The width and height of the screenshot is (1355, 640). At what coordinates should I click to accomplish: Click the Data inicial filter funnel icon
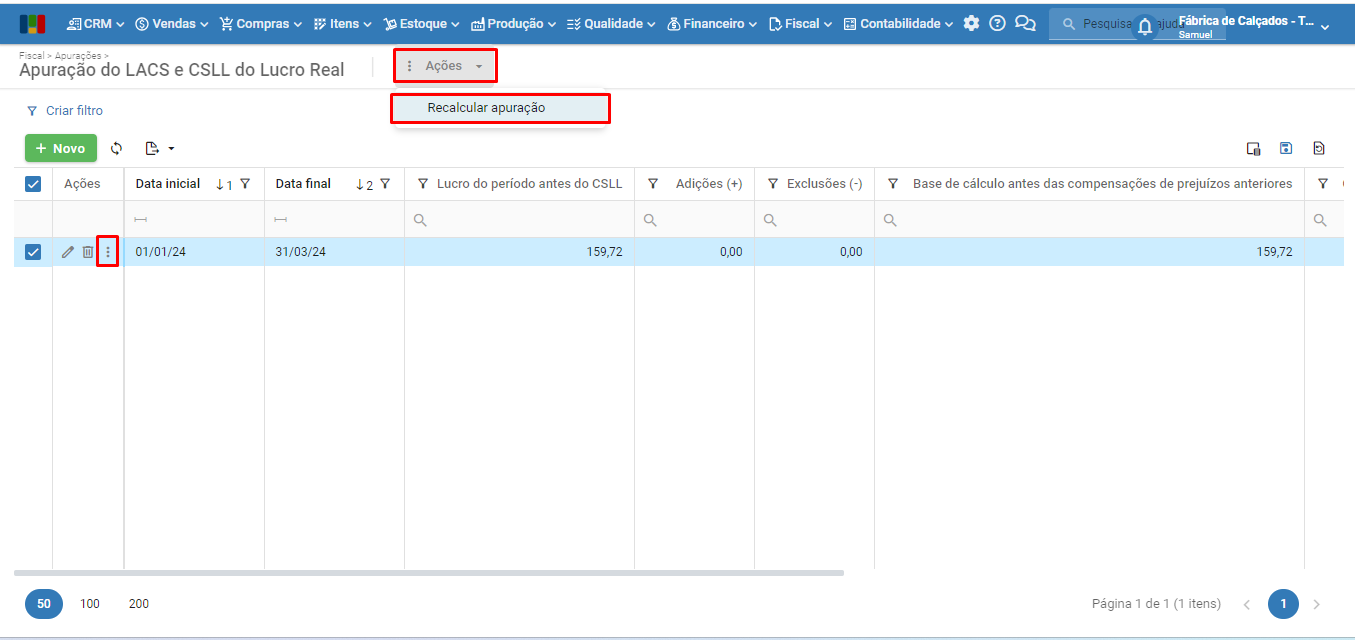245,184
